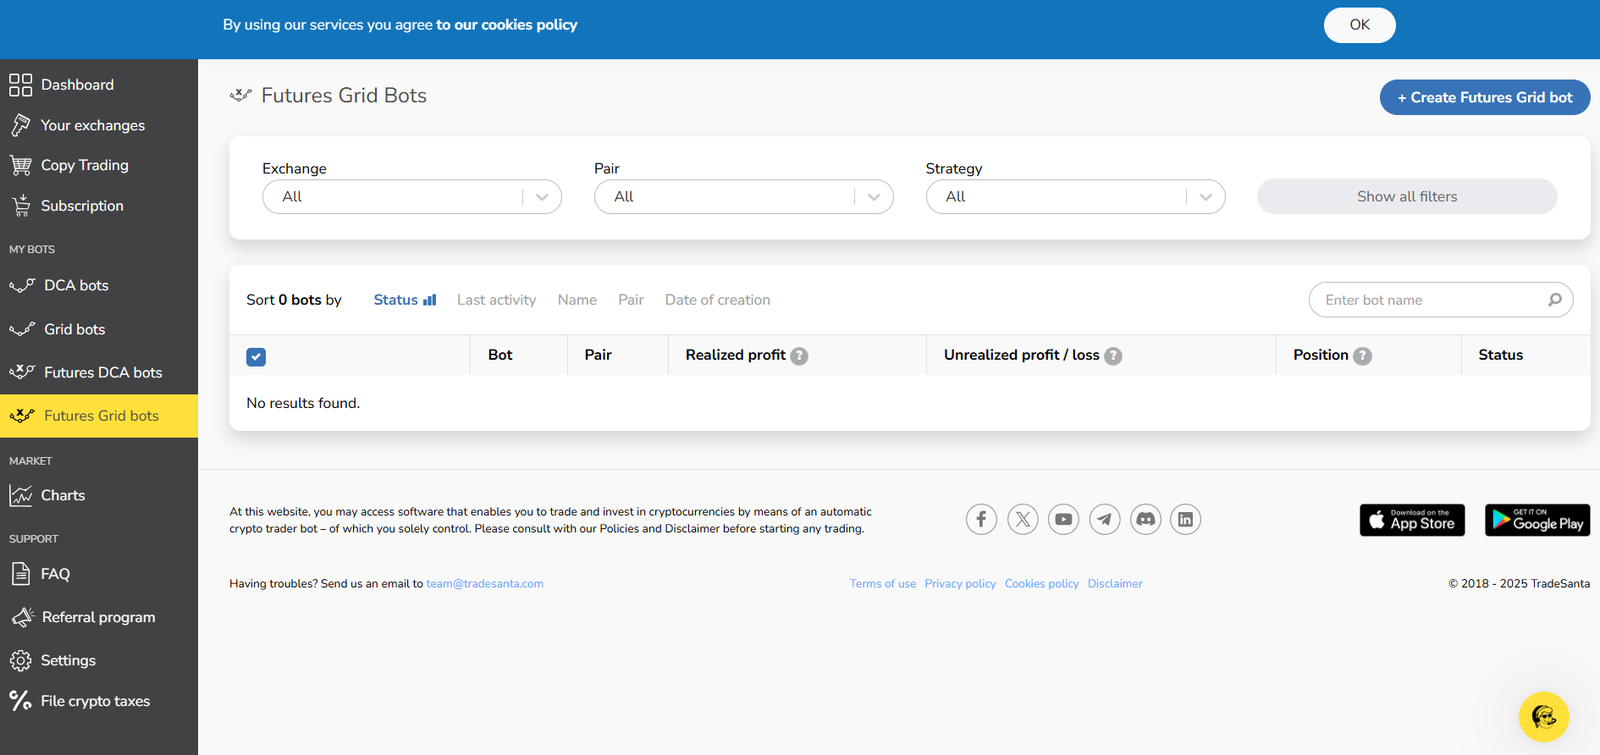Sort bots by Last activity
Image resolution: width=1600 pixels, height=755 pixels.
(x=496, y=300)
